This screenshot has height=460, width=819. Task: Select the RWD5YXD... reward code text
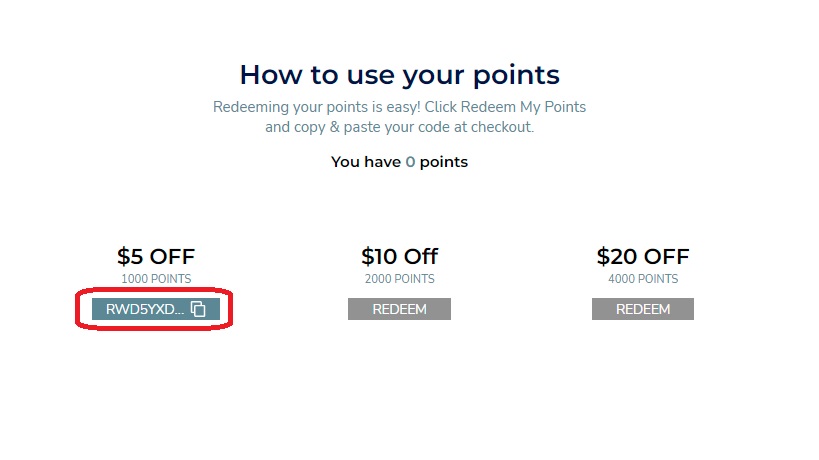[x=145, y=309]
